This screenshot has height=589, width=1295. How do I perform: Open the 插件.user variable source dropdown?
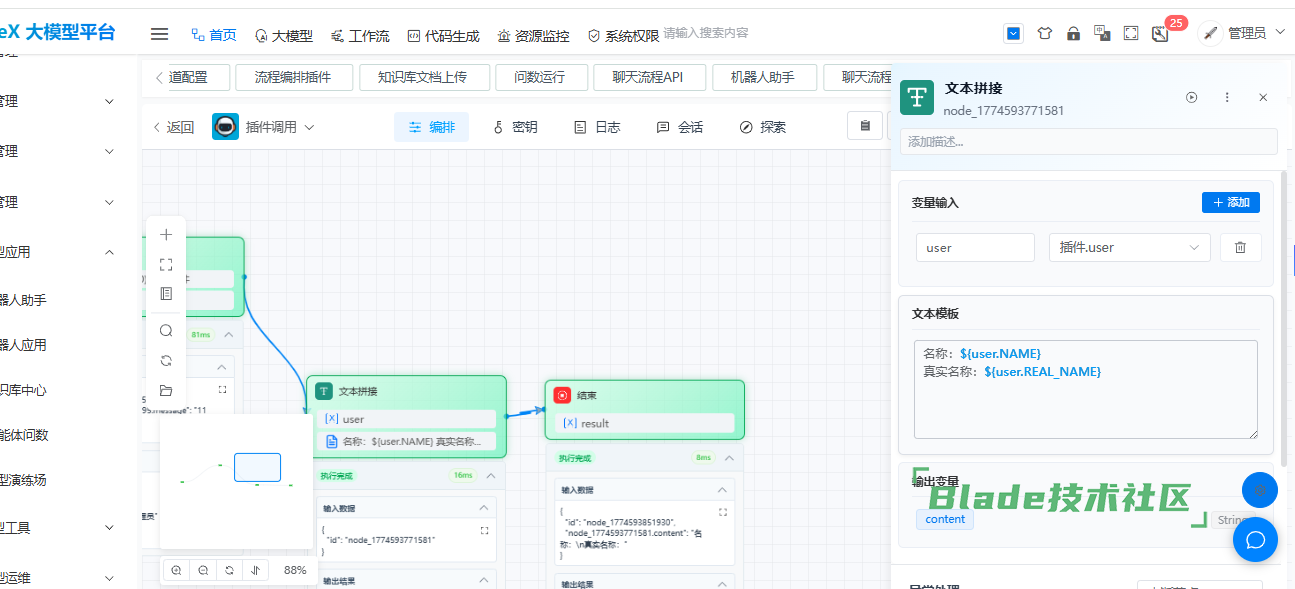pos(1129,247)
